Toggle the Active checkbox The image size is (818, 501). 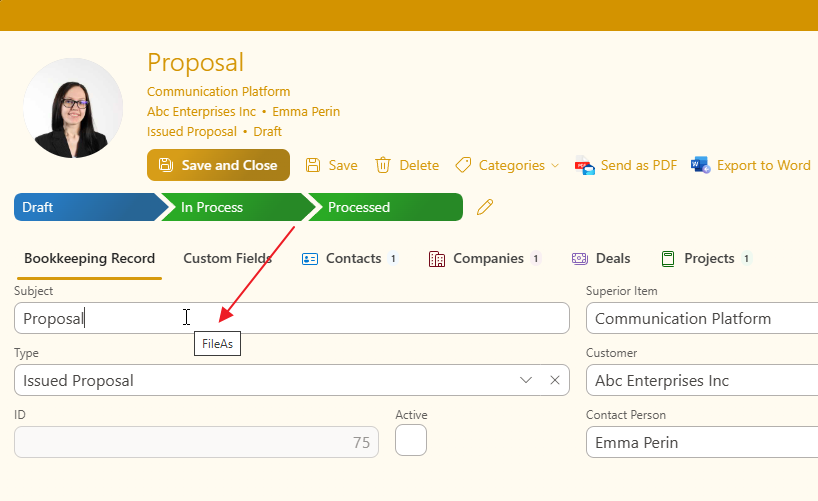point(411,440)
